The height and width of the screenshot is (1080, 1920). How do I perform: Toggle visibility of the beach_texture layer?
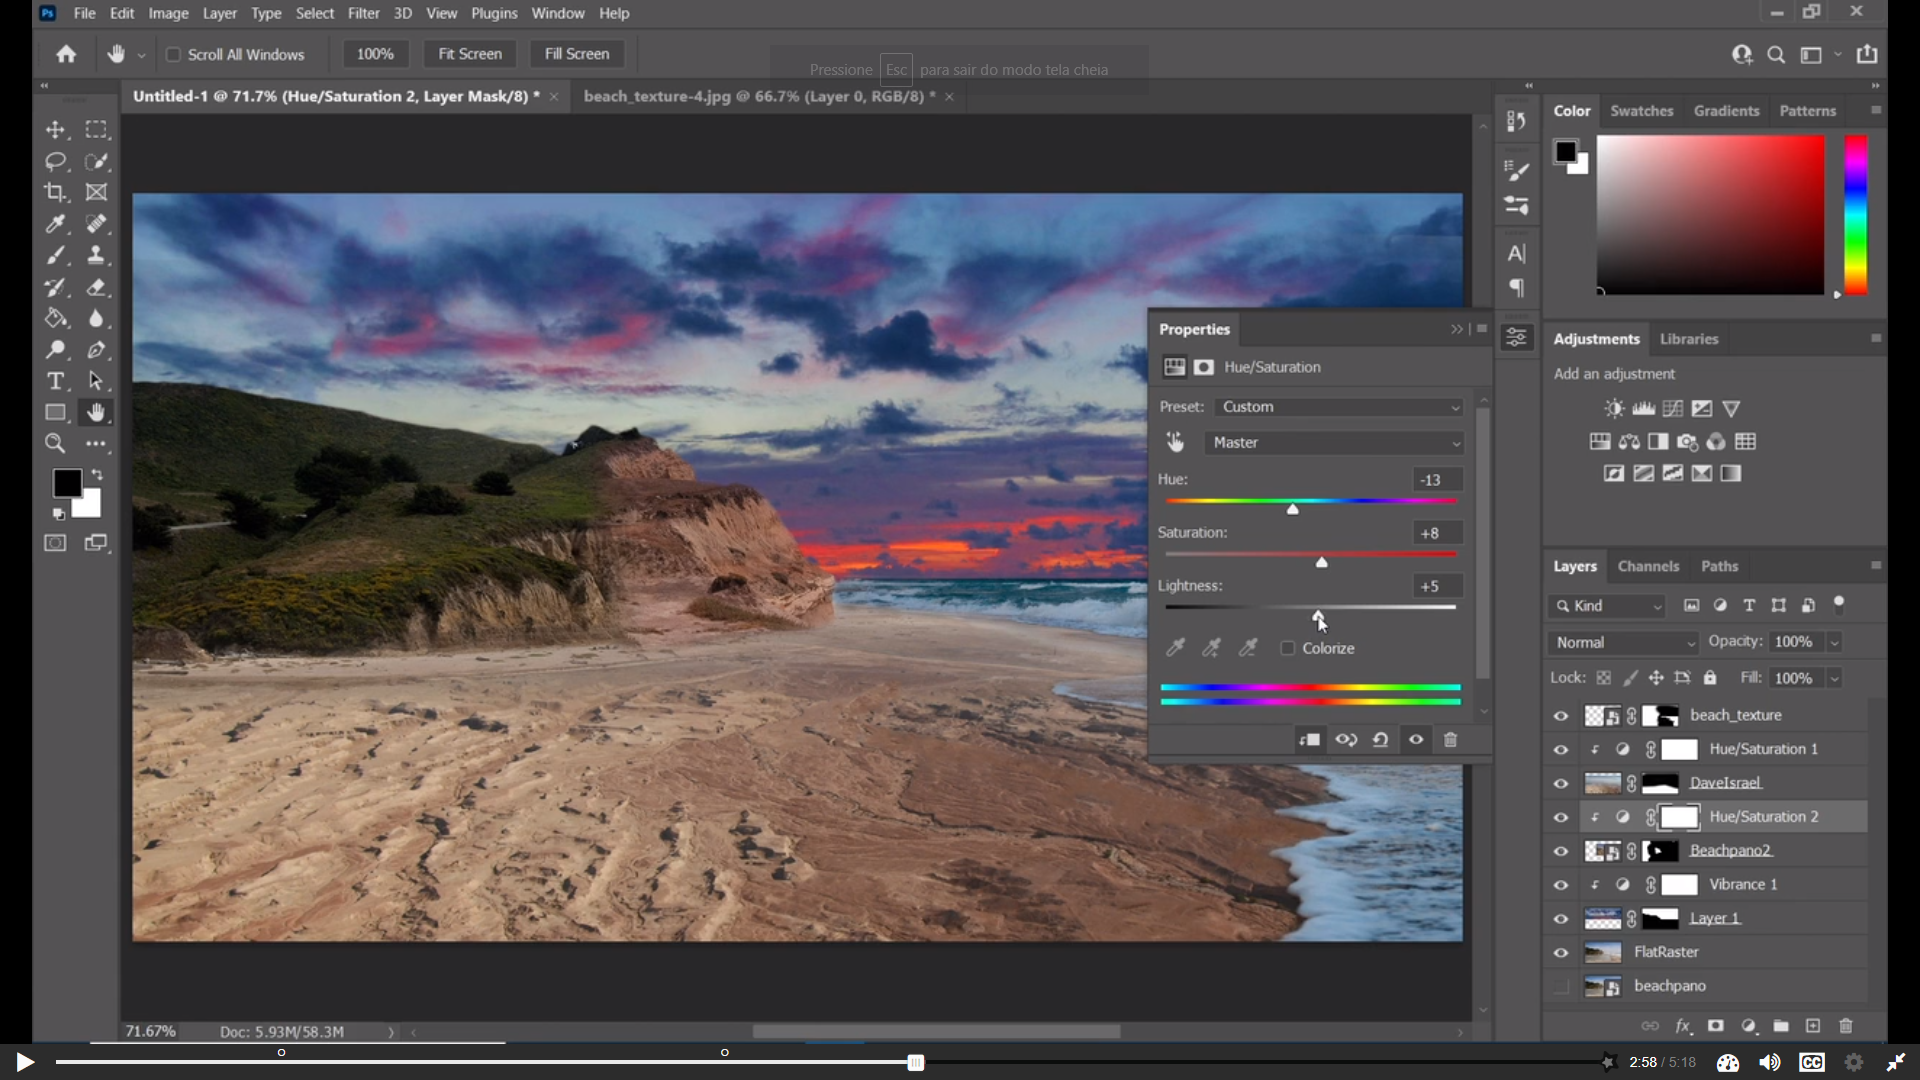pos(1560,715)
